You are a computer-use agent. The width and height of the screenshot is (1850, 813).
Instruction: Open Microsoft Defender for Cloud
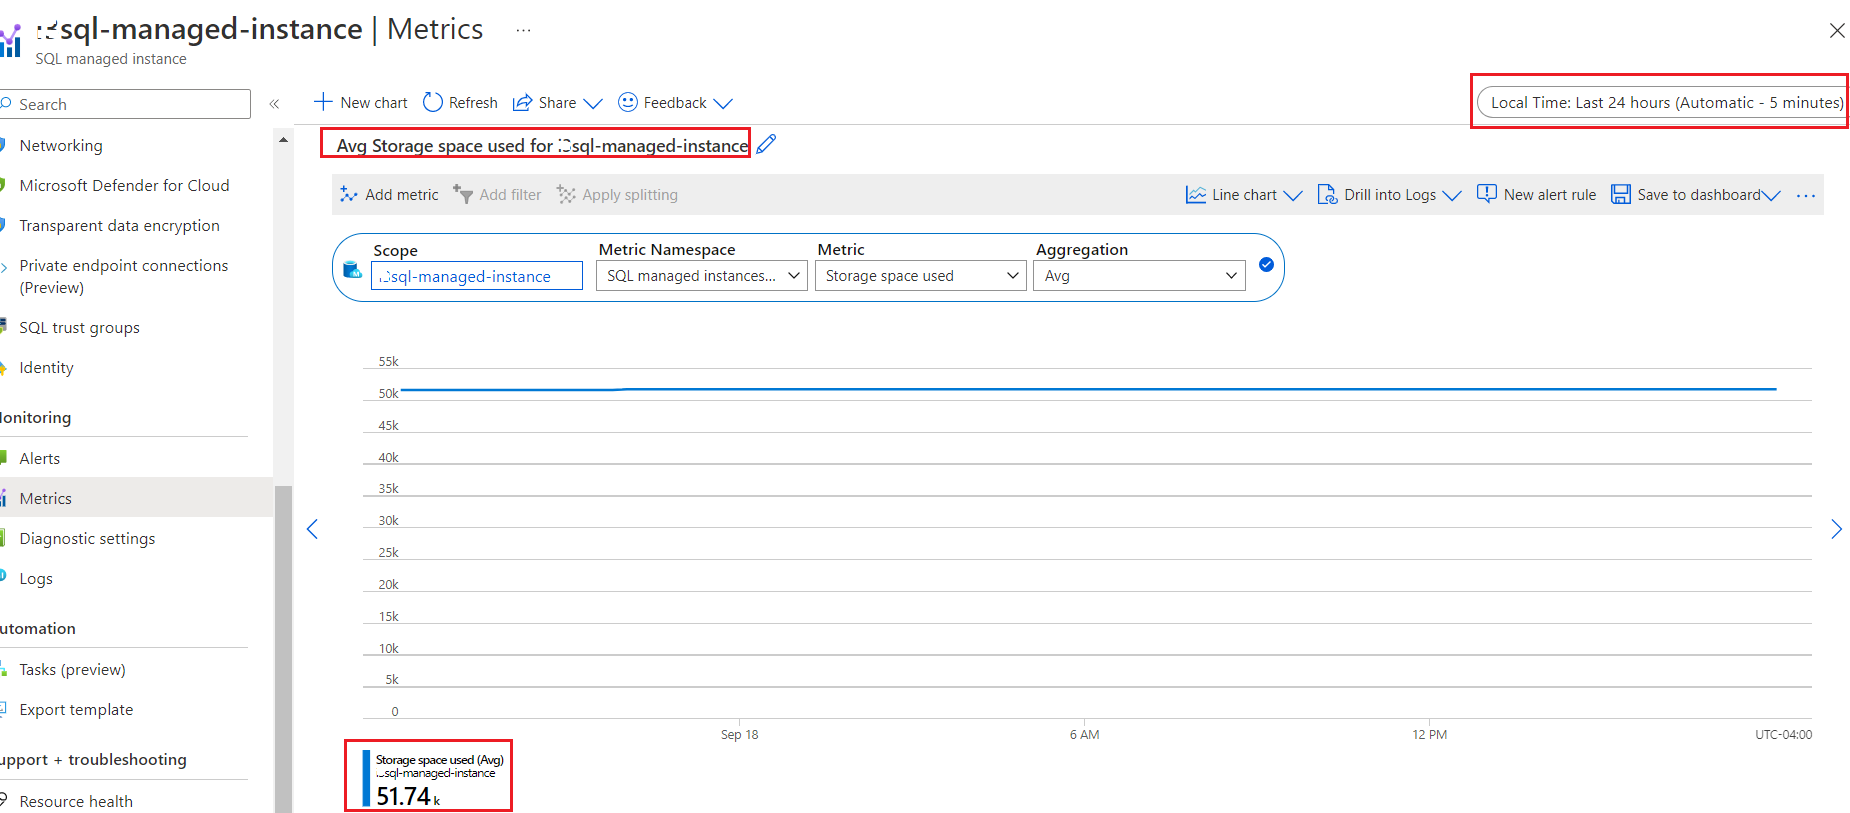click(124, 185)
